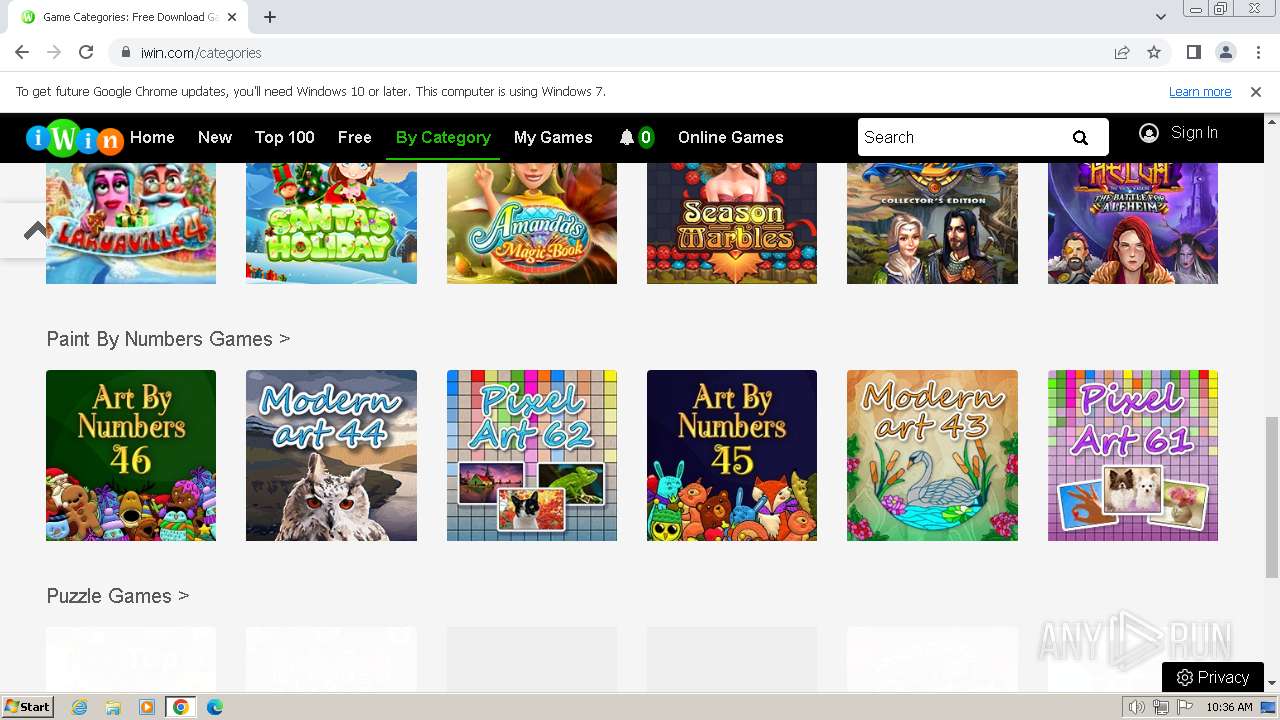Image resolution: width=1280 pixels, height=720 pixels.
Task: Click the Learn more link
Action: coord(1200,92)
